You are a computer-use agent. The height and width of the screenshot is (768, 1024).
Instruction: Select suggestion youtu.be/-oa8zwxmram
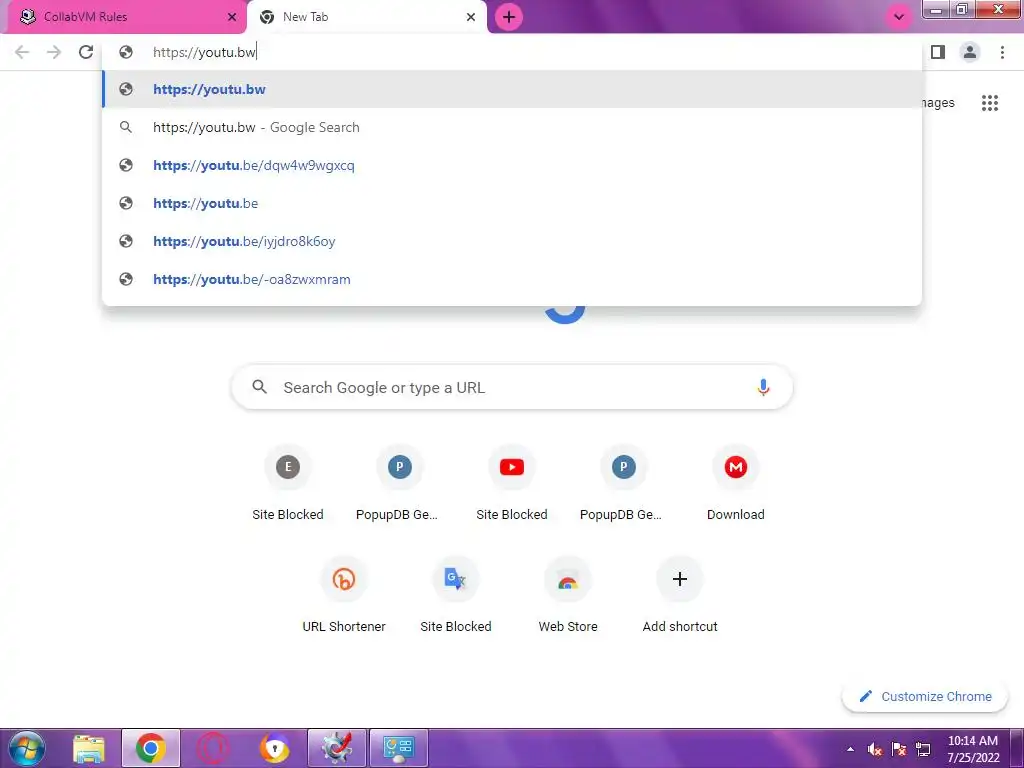click(512, 279)
